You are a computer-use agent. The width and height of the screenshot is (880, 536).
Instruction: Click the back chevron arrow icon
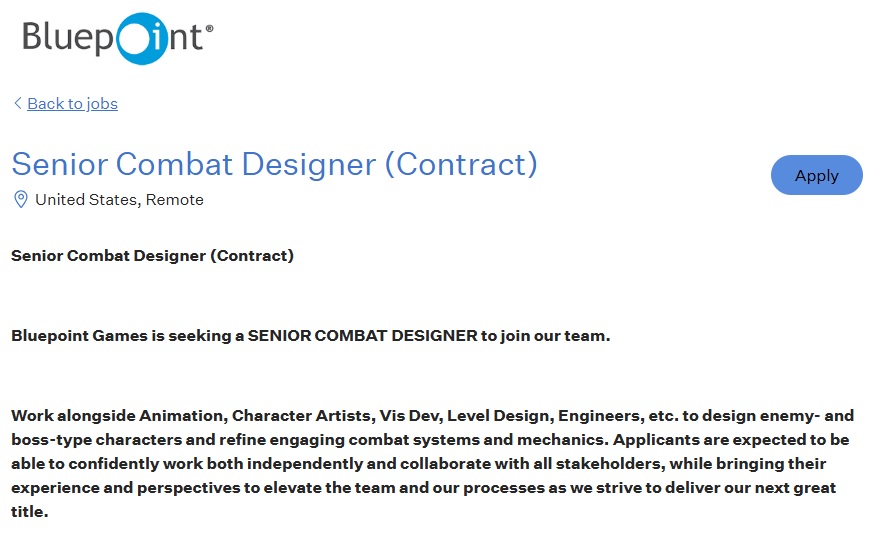click(x=17, y=103)
